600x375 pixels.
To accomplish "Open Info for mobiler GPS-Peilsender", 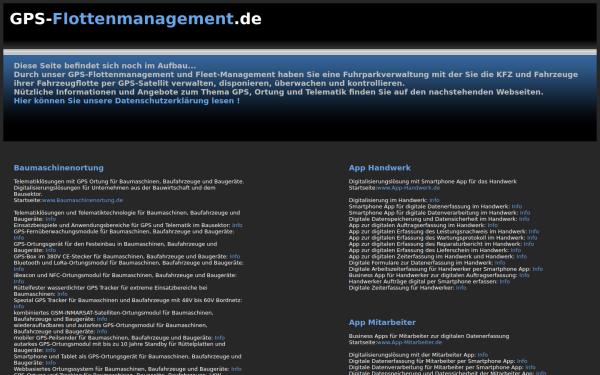I will click(x=220, y=338).
